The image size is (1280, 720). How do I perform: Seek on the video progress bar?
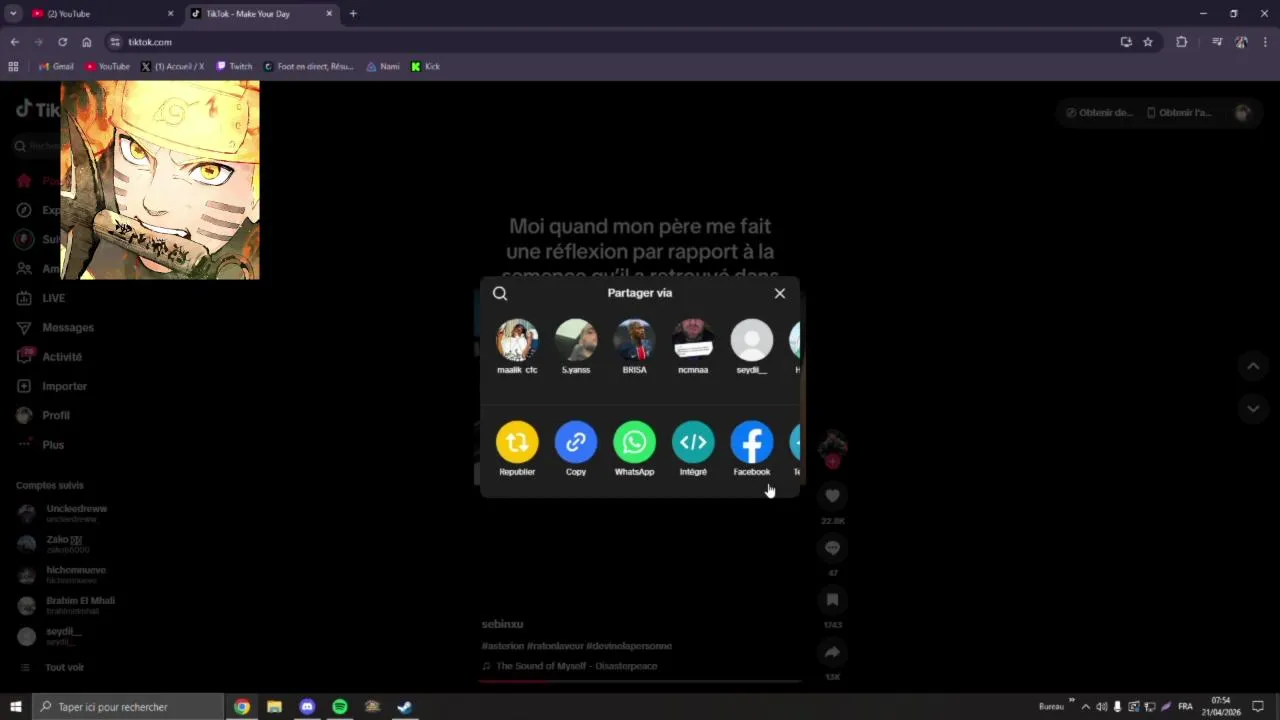tap(640, 681)
